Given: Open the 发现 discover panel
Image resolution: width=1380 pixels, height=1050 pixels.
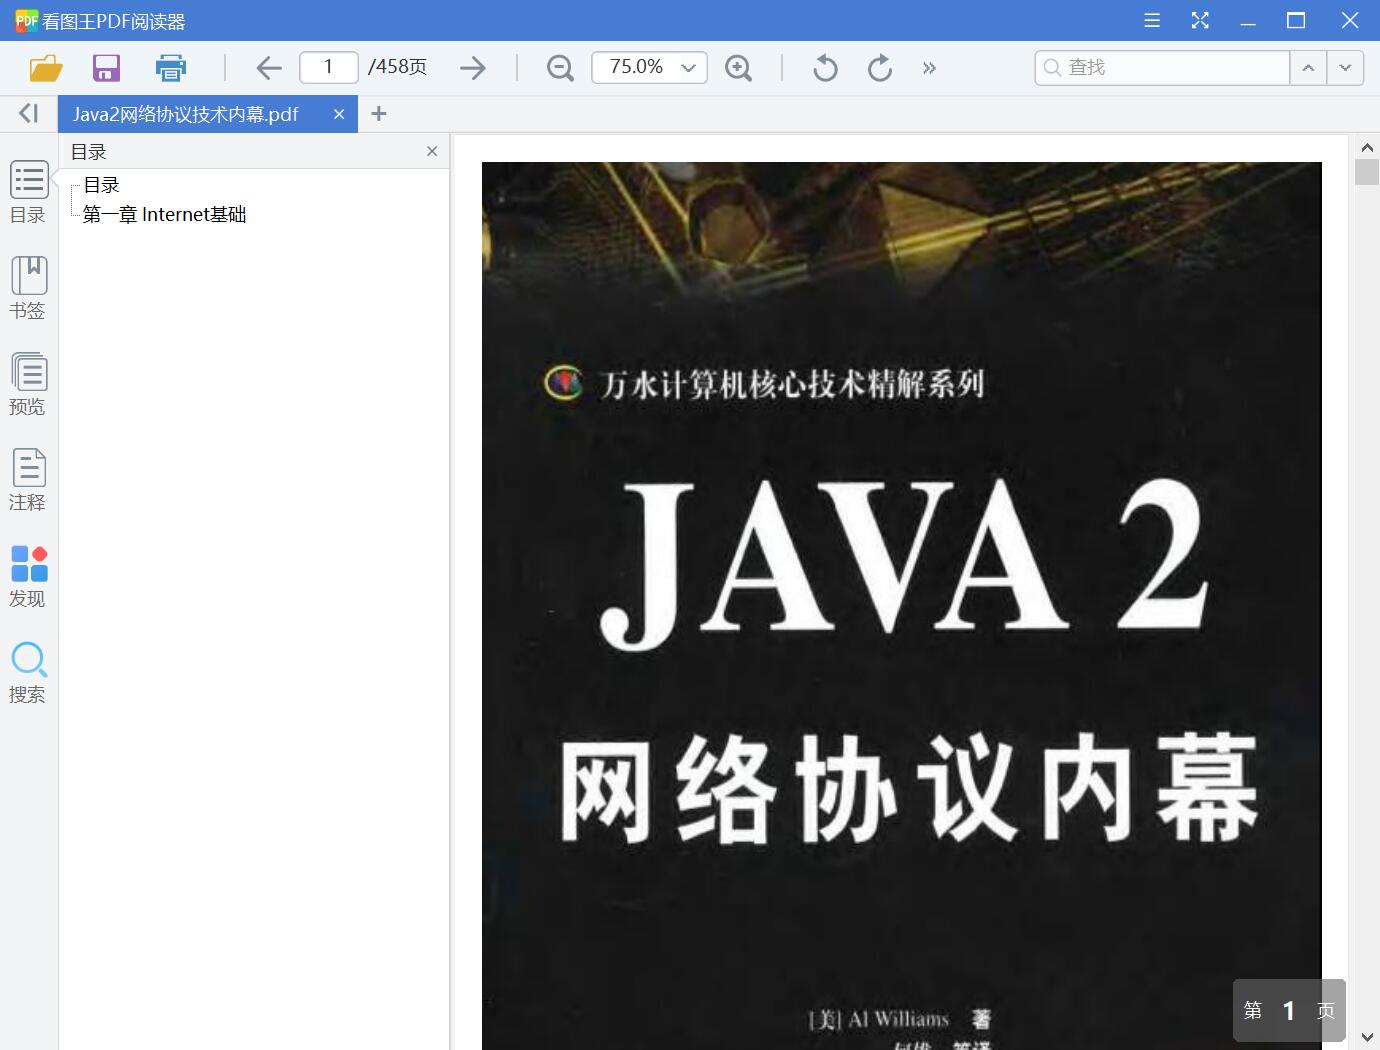Looking at the screenshot, I should pos(28,577).
